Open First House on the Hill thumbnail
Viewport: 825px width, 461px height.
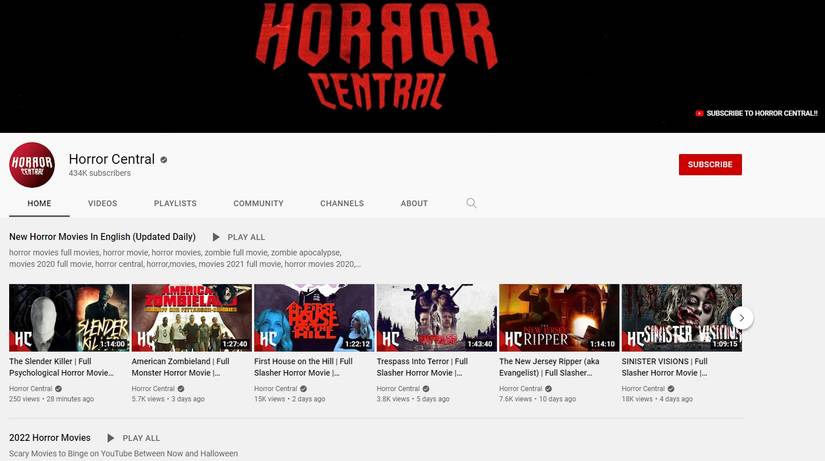[x=314, y=318]
